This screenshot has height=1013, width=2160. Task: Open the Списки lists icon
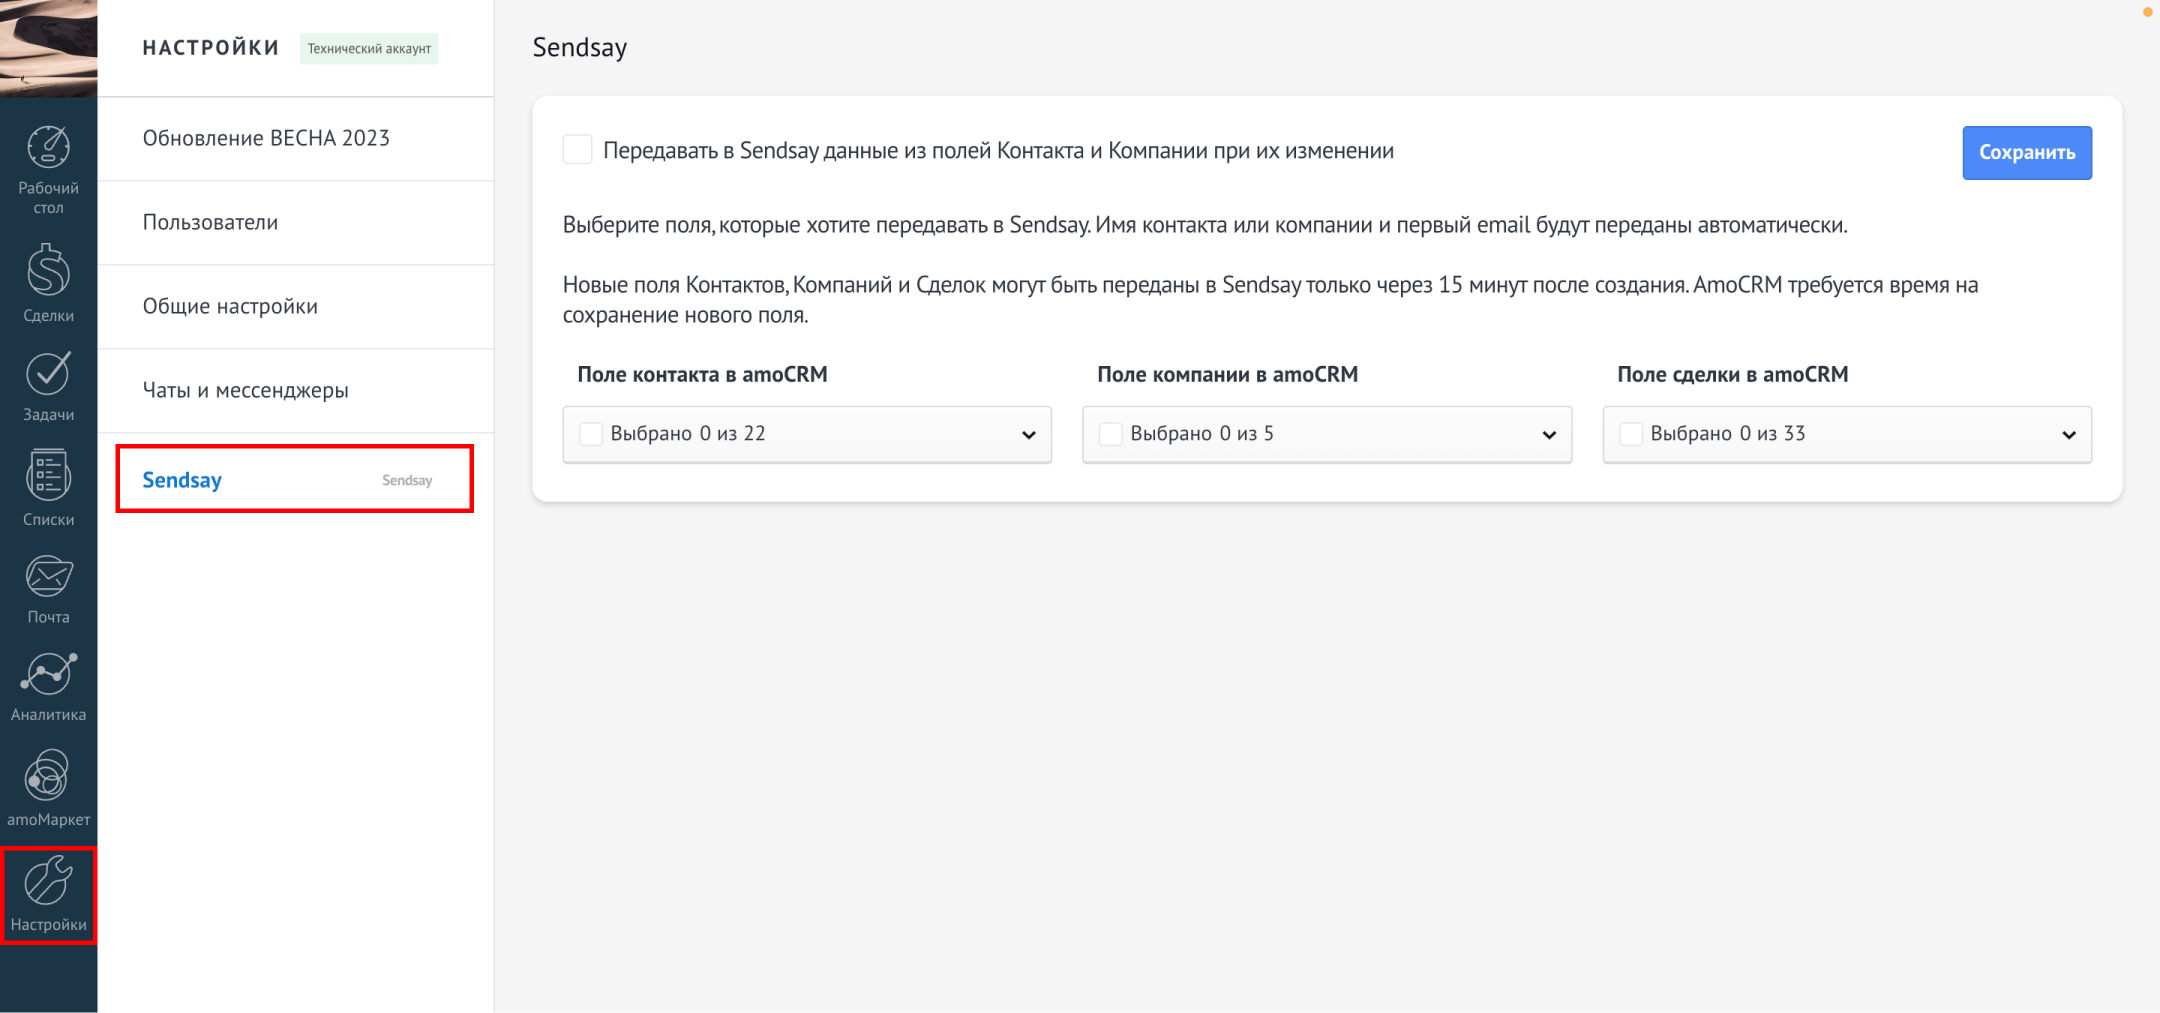(48, 476)
